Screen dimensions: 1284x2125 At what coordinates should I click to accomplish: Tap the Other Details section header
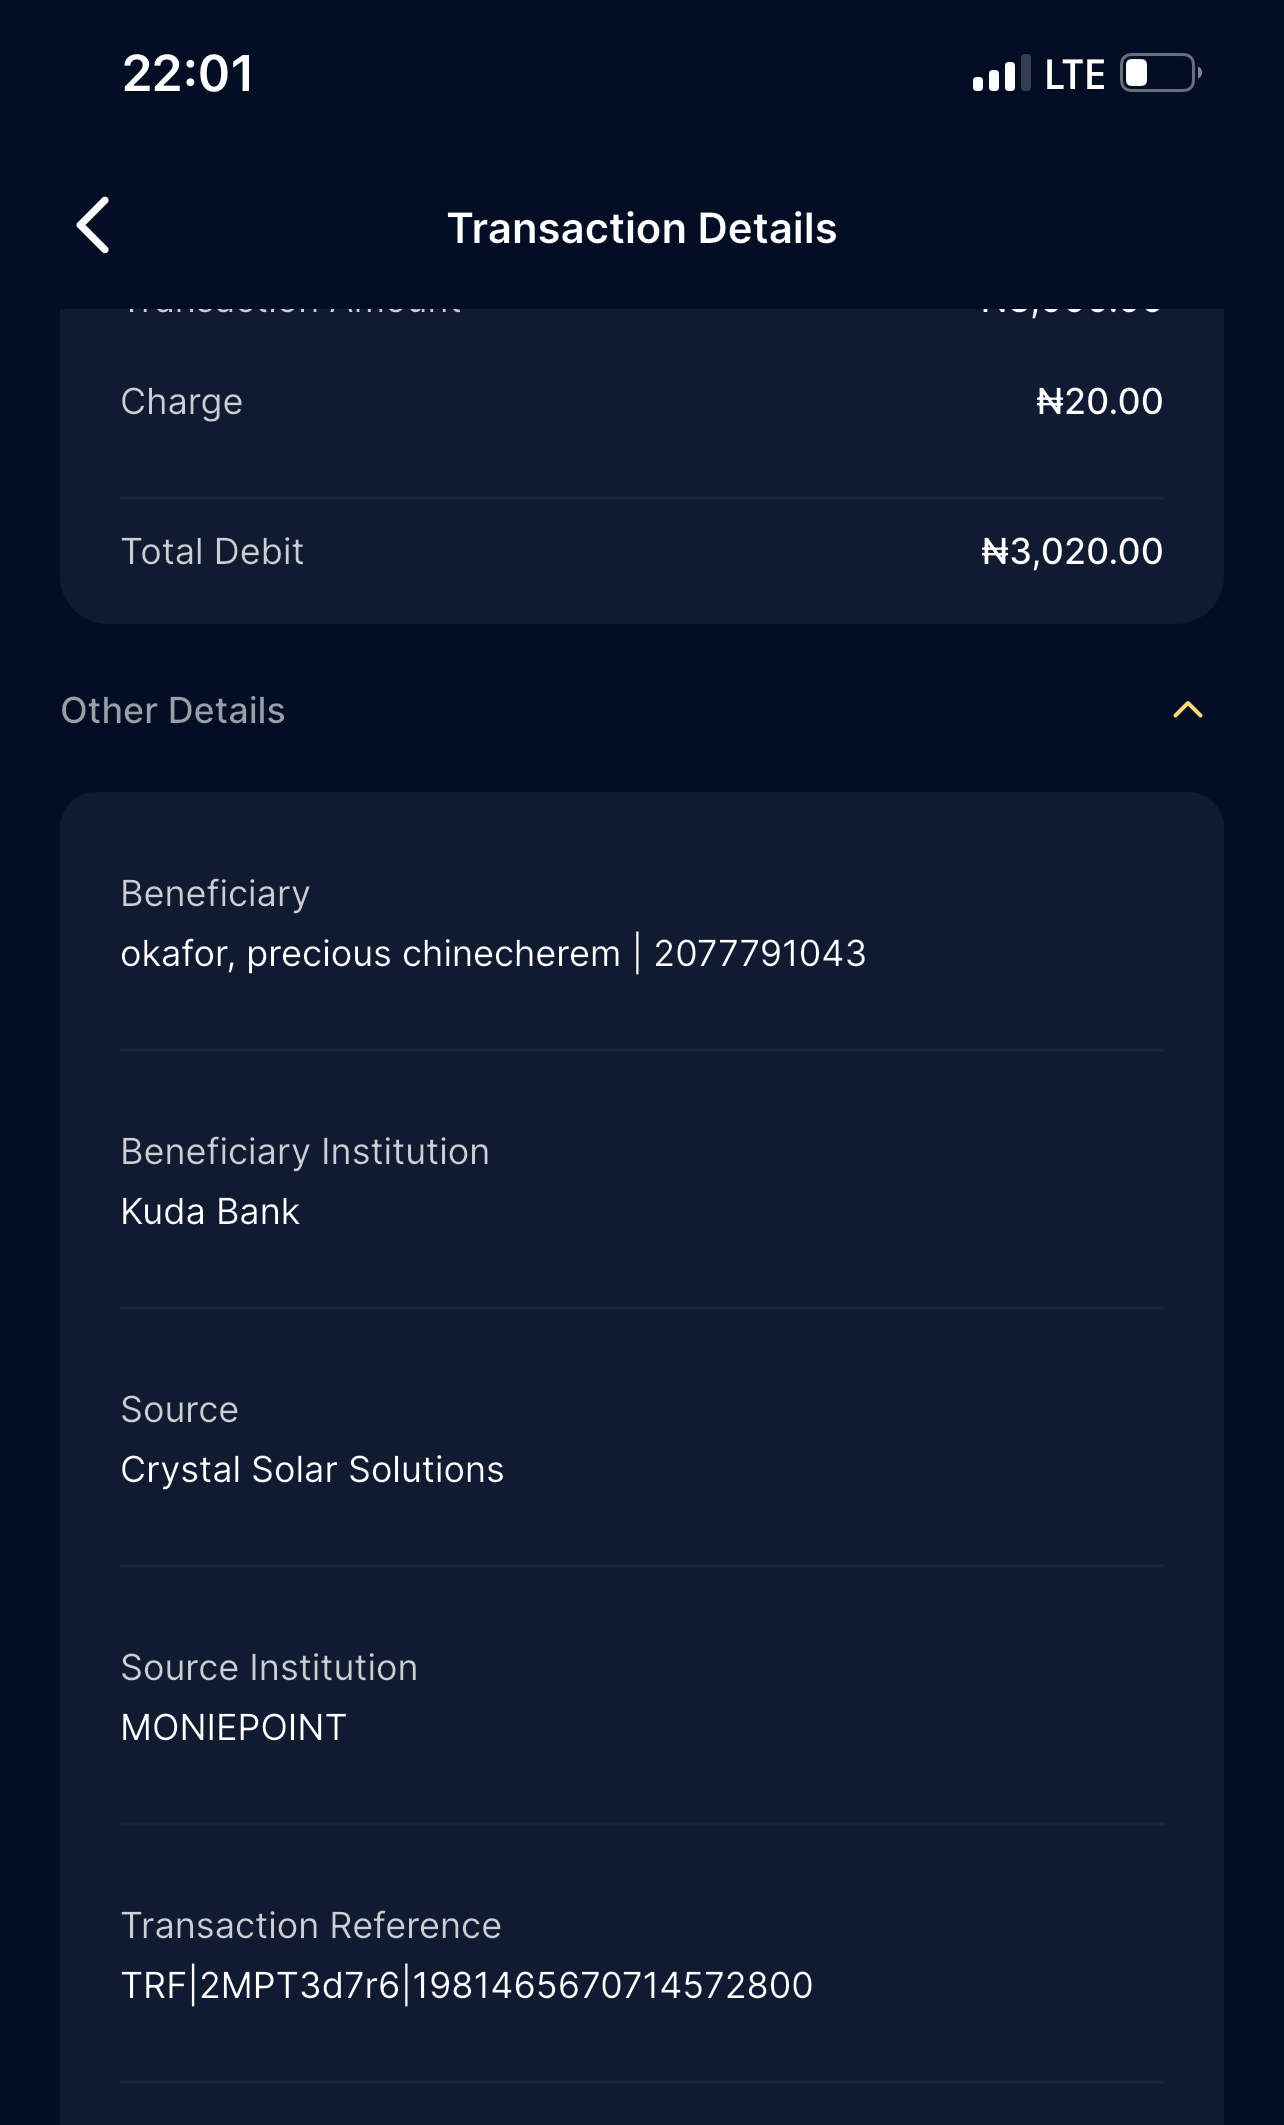173,711
